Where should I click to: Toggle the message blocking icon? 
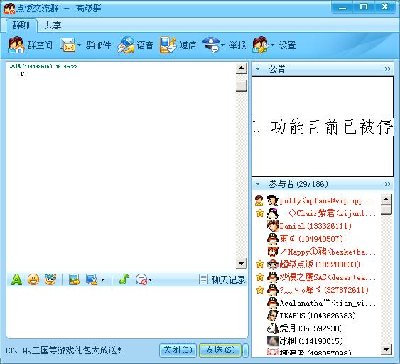coord(142,279)
